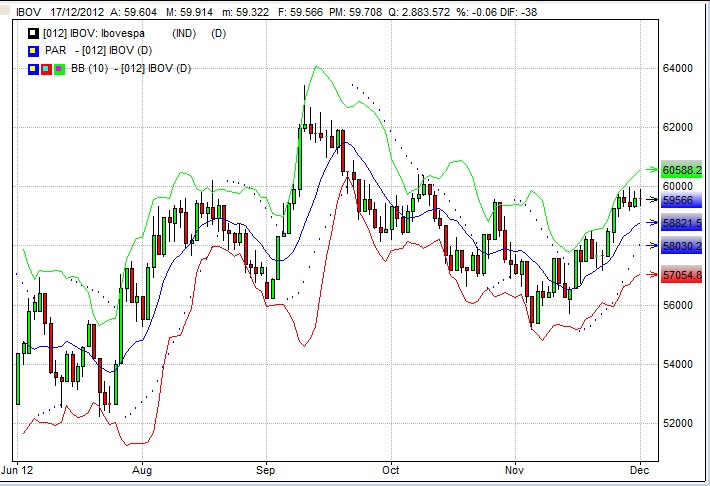Click the red arrow pointing to 57054.8
Viewport: 710px width, 486px height.
[x=653, y=274]
